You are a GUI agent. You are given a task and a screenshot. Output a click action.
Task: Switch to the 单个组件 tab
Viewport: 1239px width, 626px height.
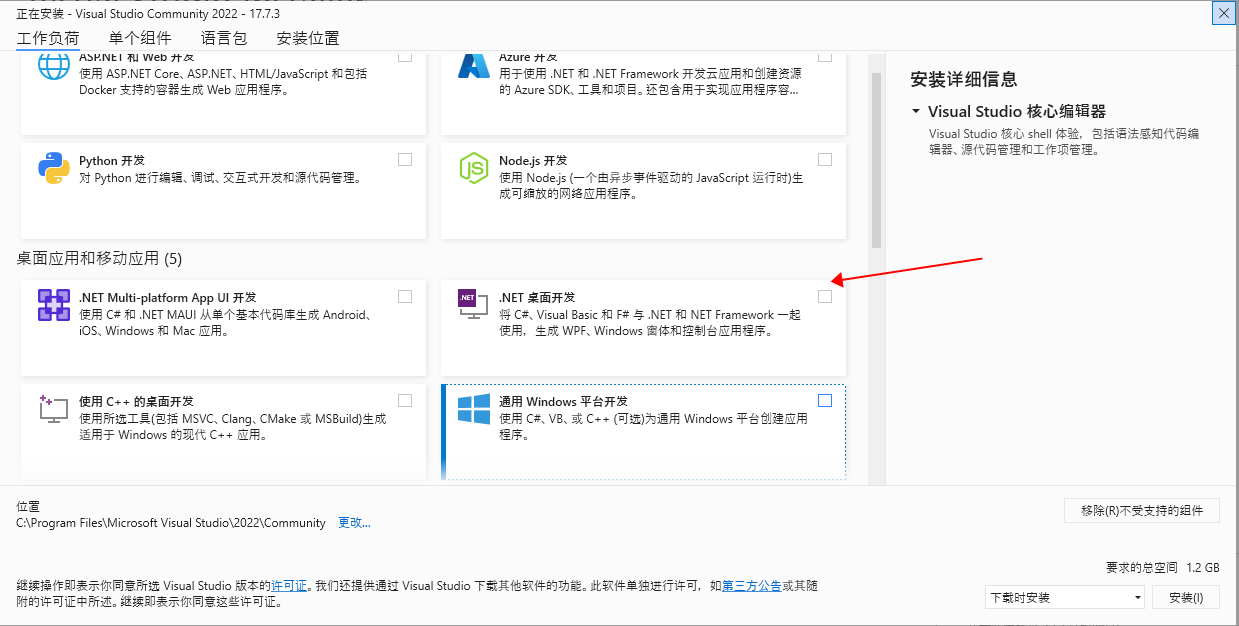click(x=140, y=39)
